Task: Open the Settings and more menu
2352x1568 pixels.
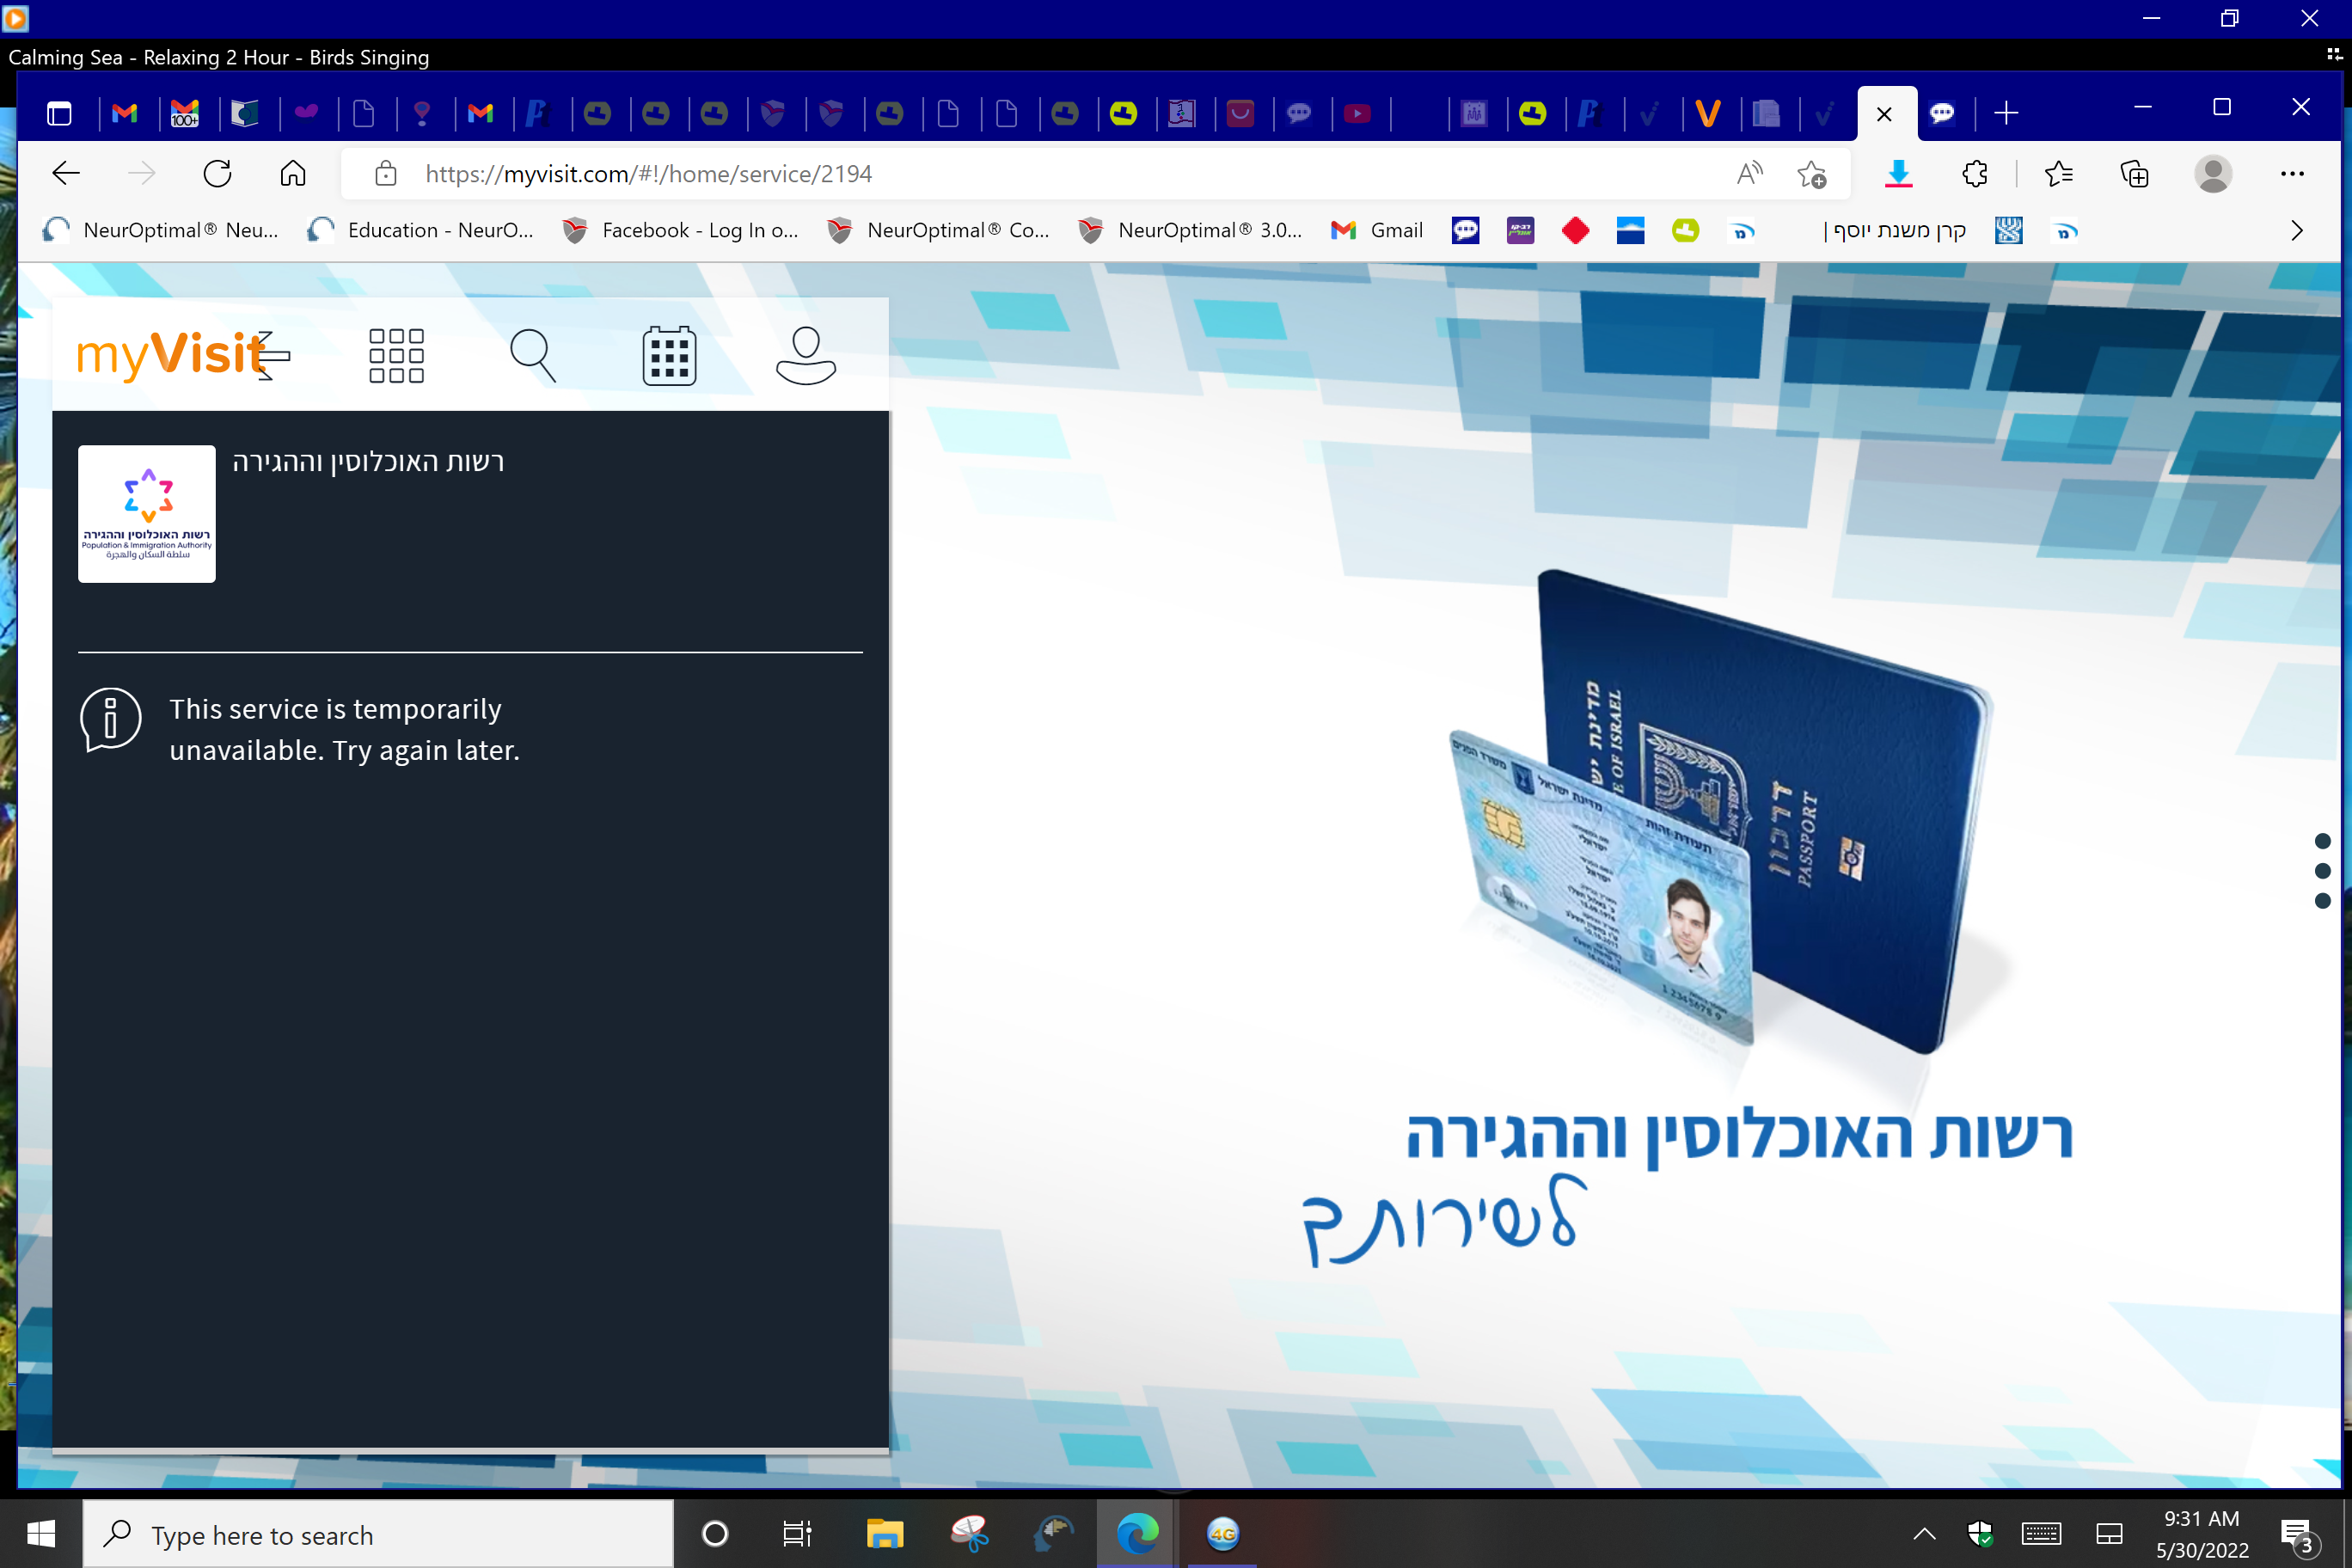Action: (2293, 173)
